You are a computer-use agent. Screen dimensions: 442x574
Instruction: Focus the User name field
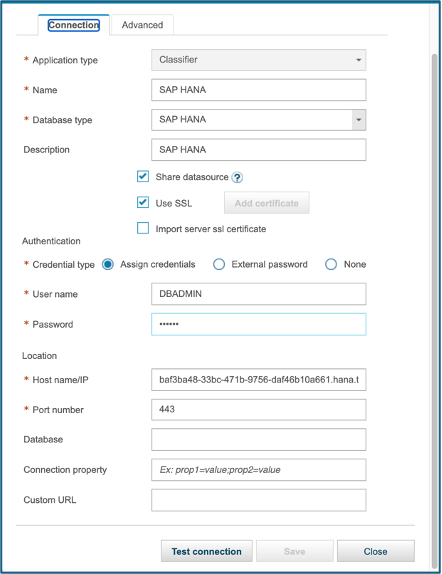click(259, 294)
